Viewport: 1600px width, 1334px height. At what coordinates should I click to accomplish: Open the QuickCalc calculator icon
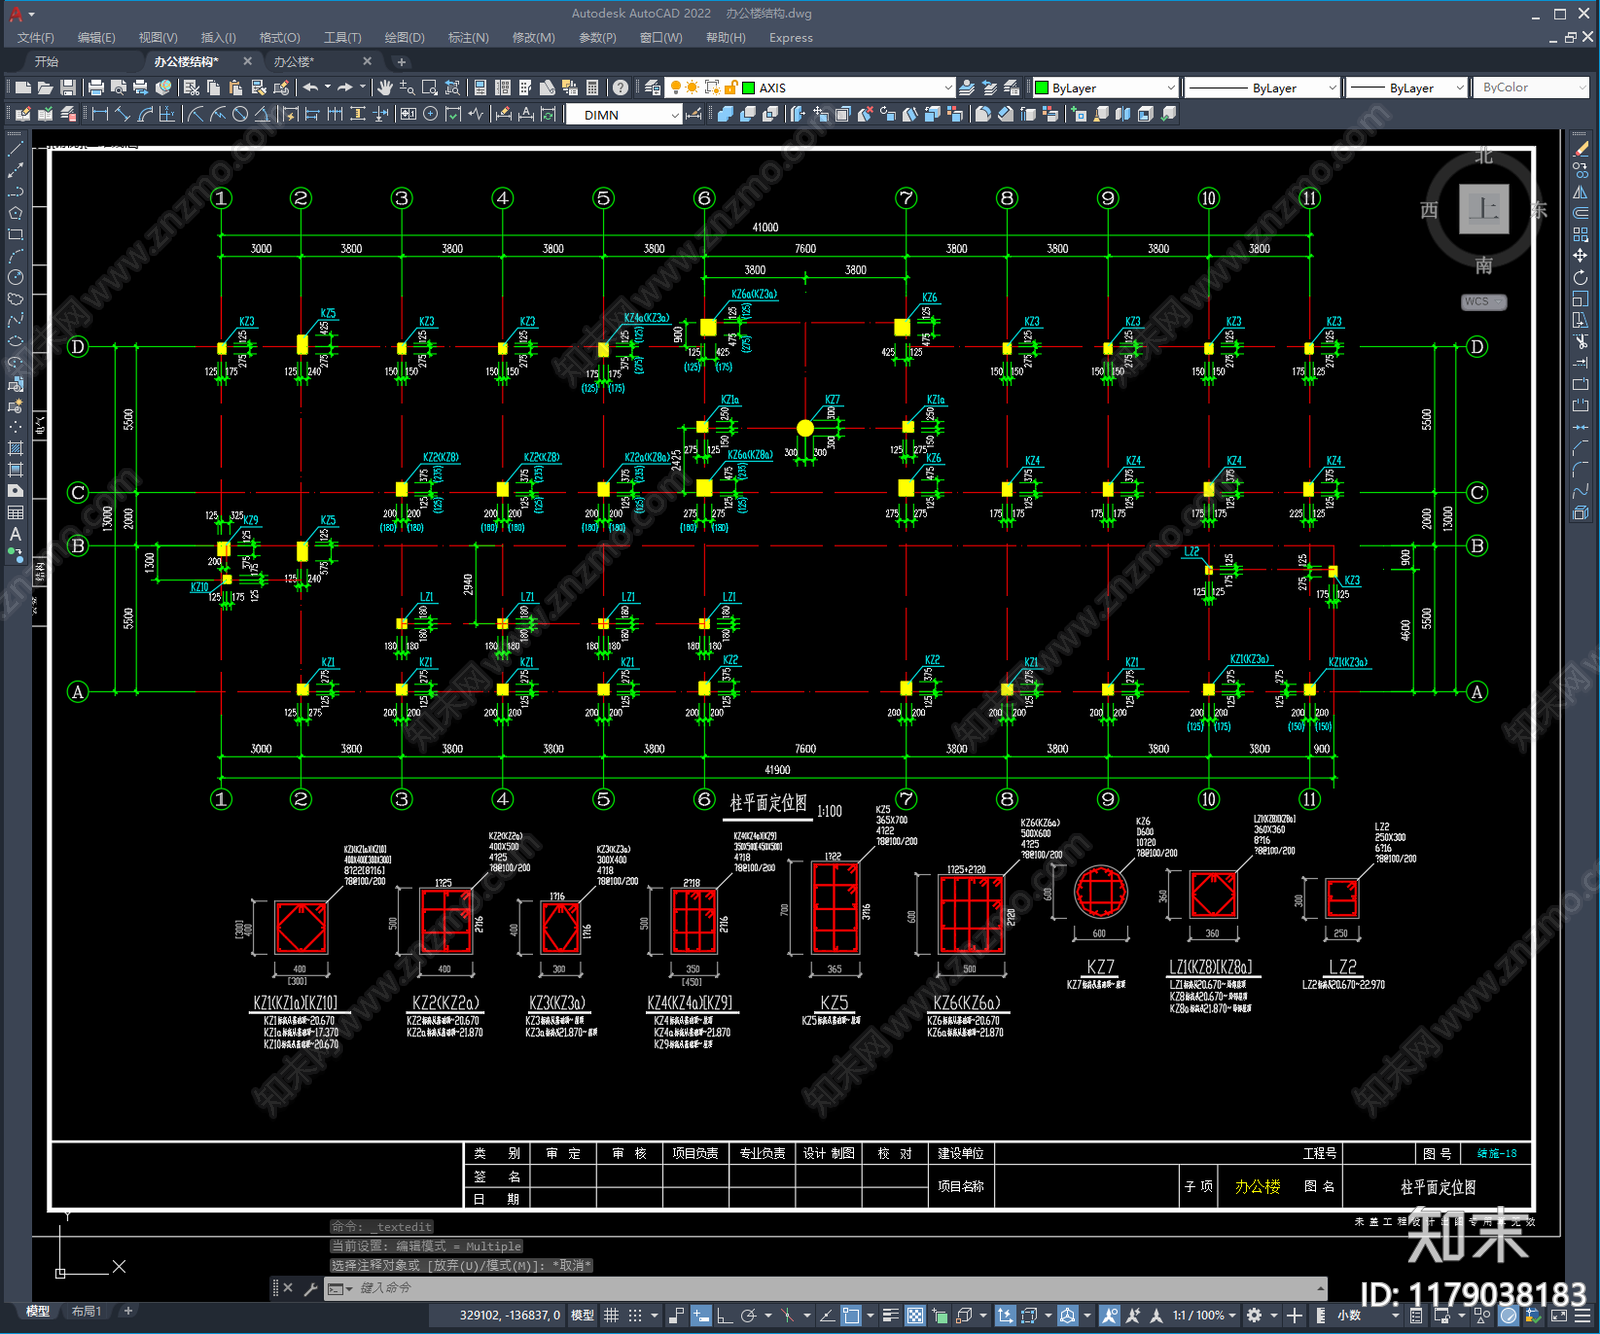click(x=592, y=88)
